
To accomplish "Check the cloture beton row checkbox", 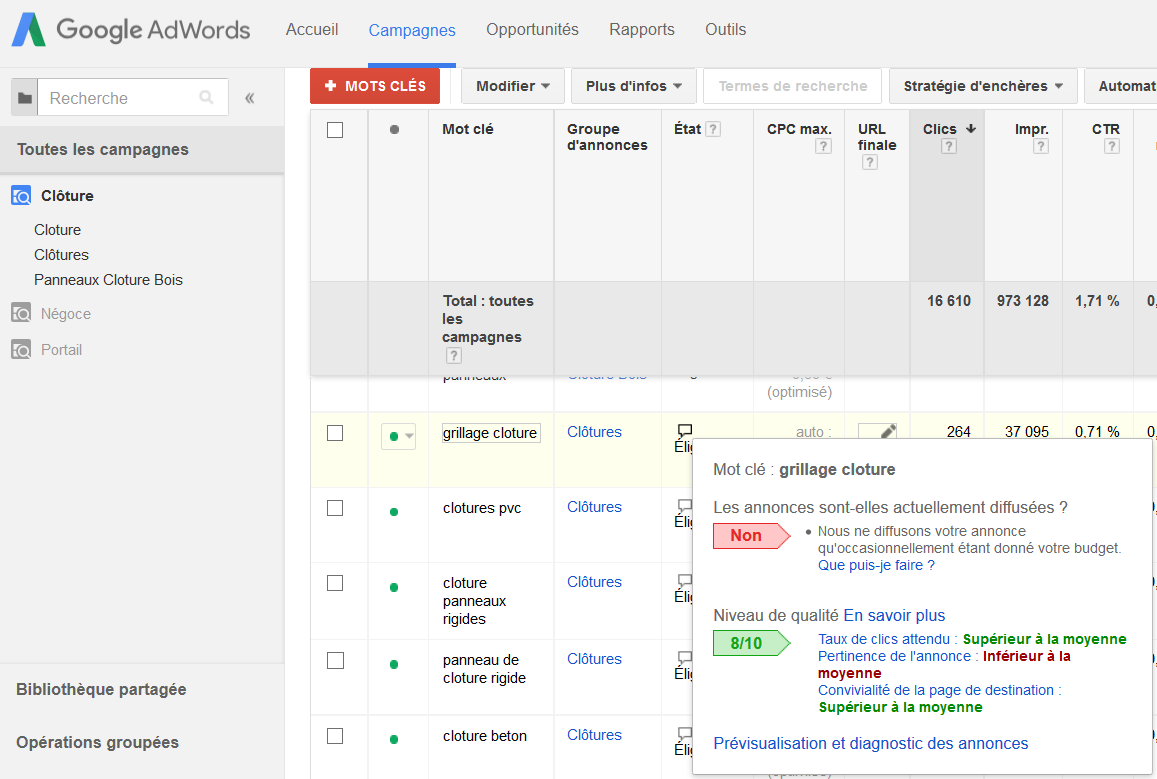I will point(335,736).
